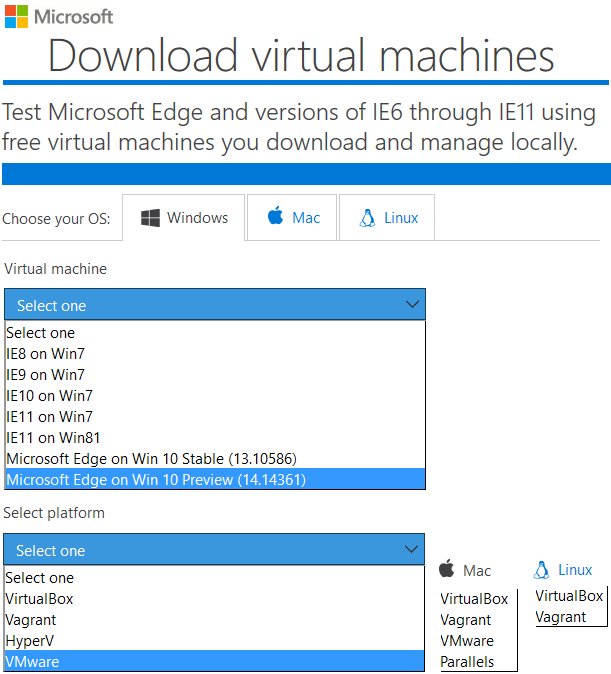
Task: Select IE9 on Win7 option
Action: [215, 375]
